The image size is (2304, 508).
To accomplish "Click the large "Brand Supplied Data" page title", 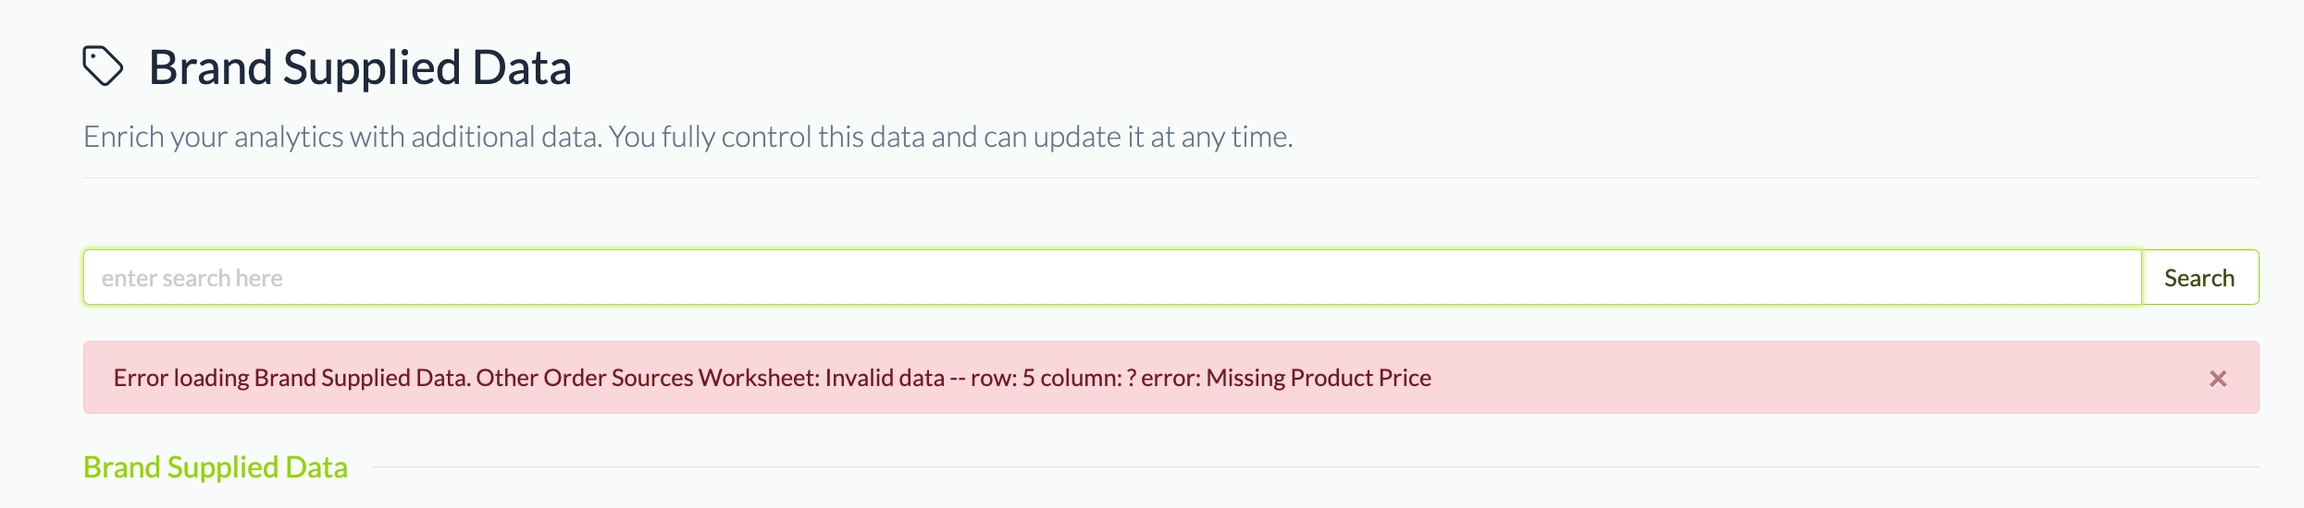I will tap(360, 68).
